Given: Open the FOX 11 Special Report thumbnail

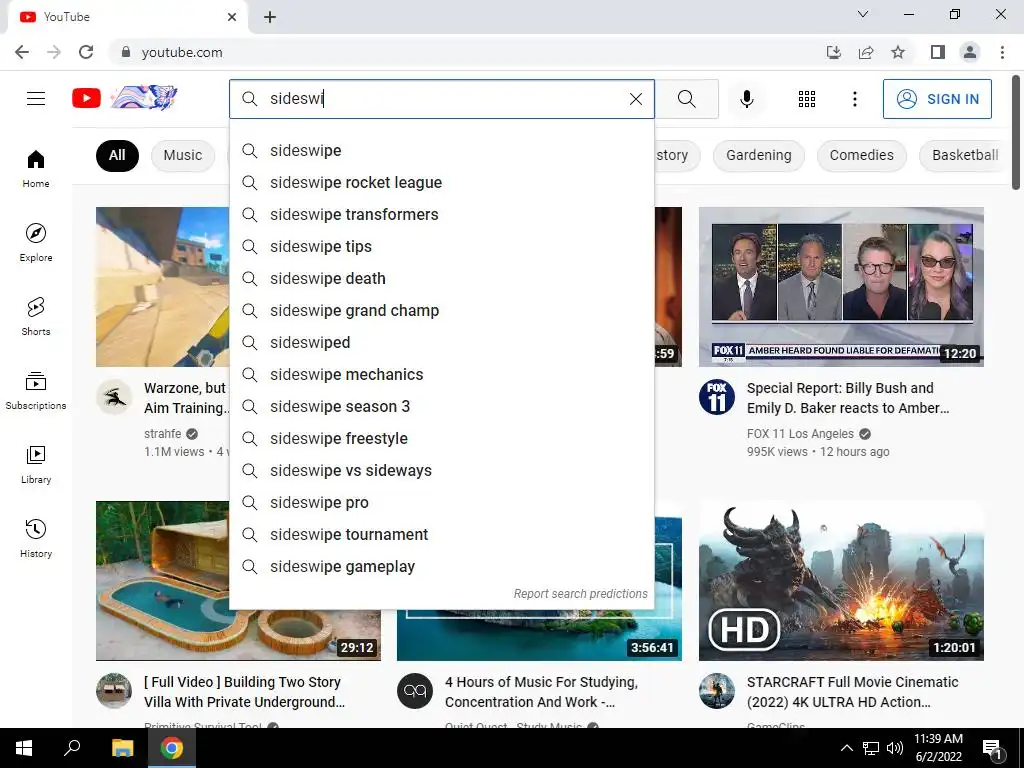Looking at the screenshot, I should (x=841, y=287).
